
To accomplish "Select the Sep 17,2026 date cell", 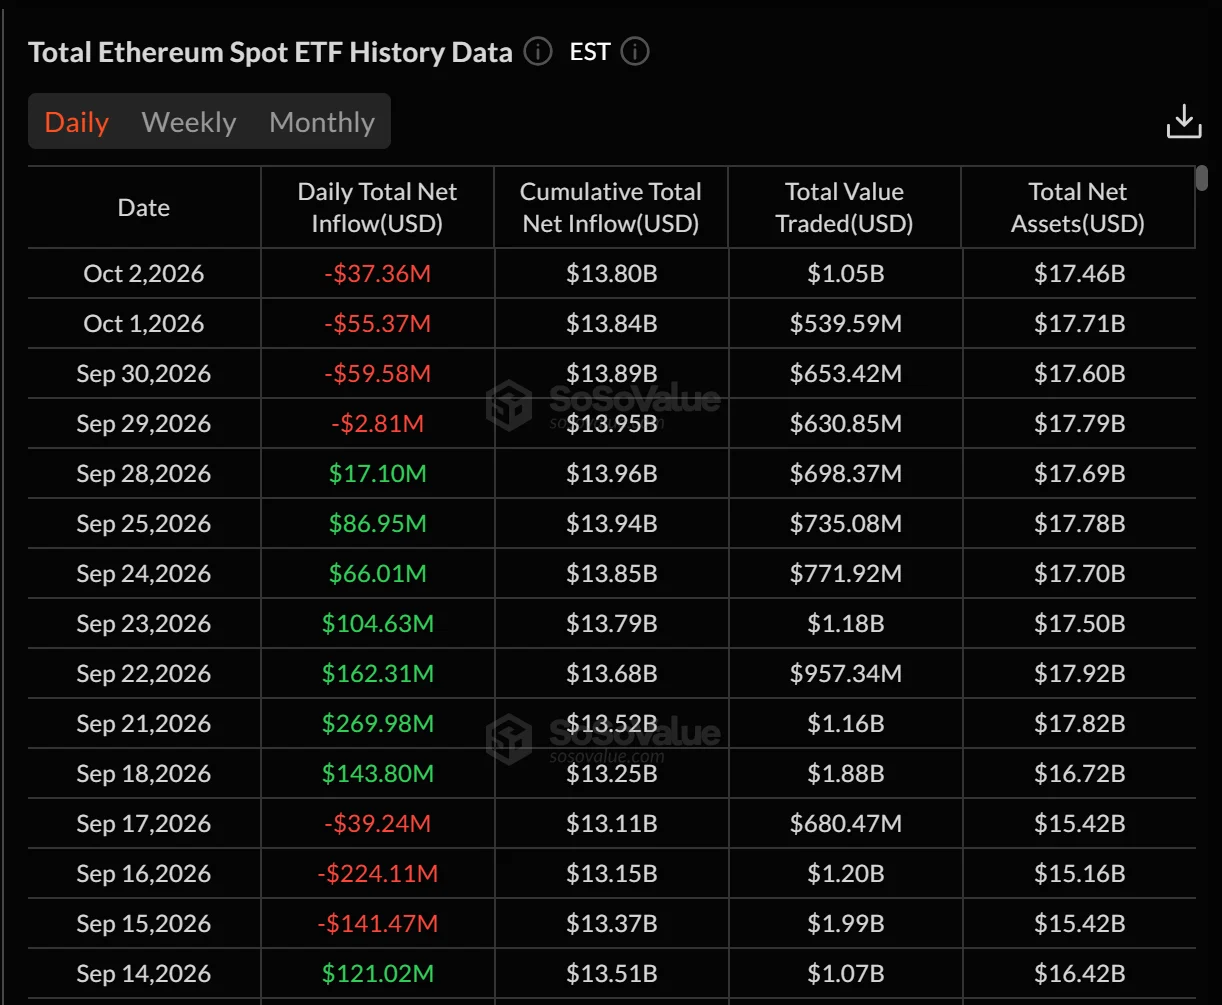I will click(144, 823).
